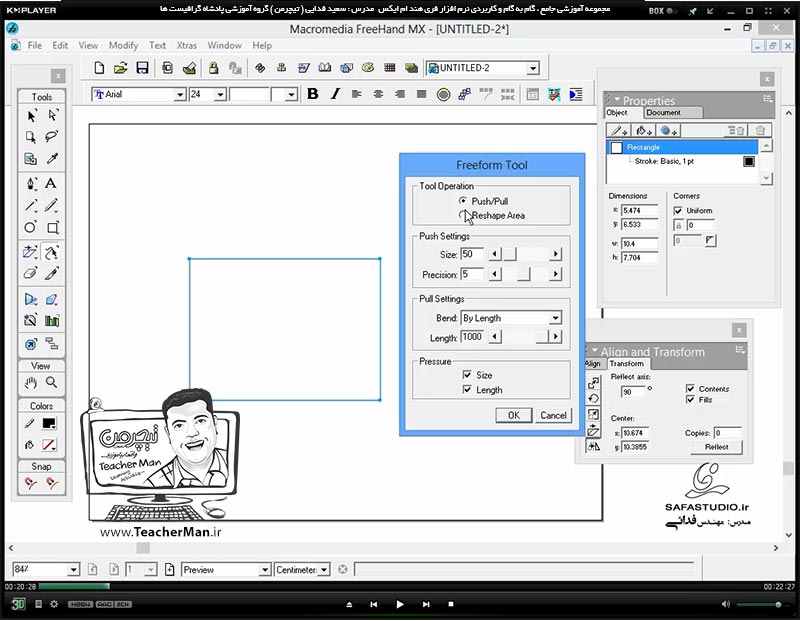Click the Reflect button
The height and width of the screenshot is (621, 800).
716,447
